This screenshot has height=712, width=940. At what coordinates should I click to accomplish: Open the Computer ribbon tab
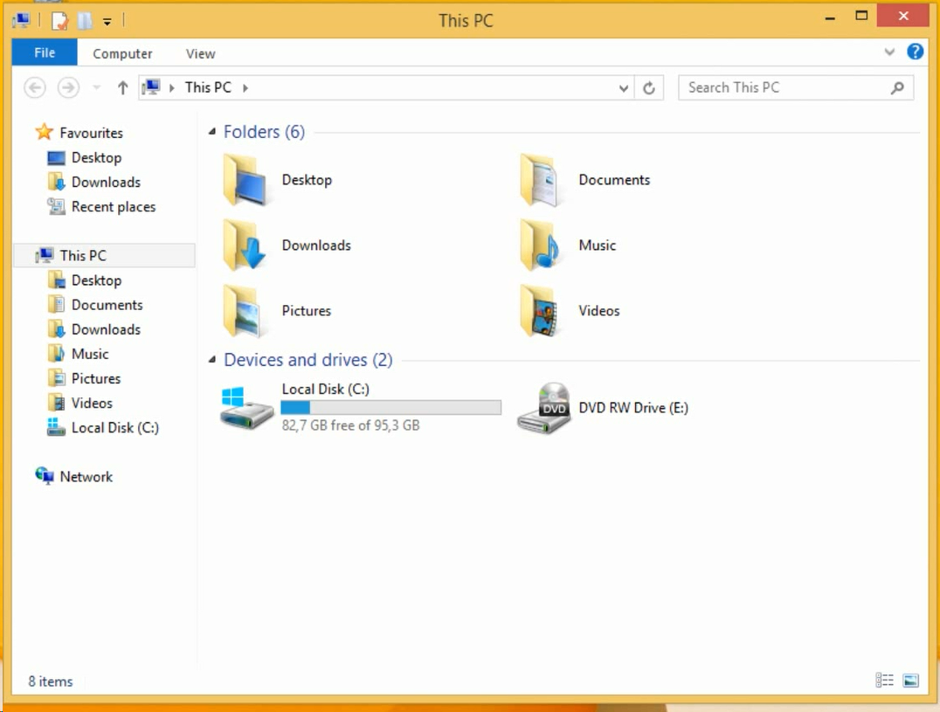pos(122,54)
